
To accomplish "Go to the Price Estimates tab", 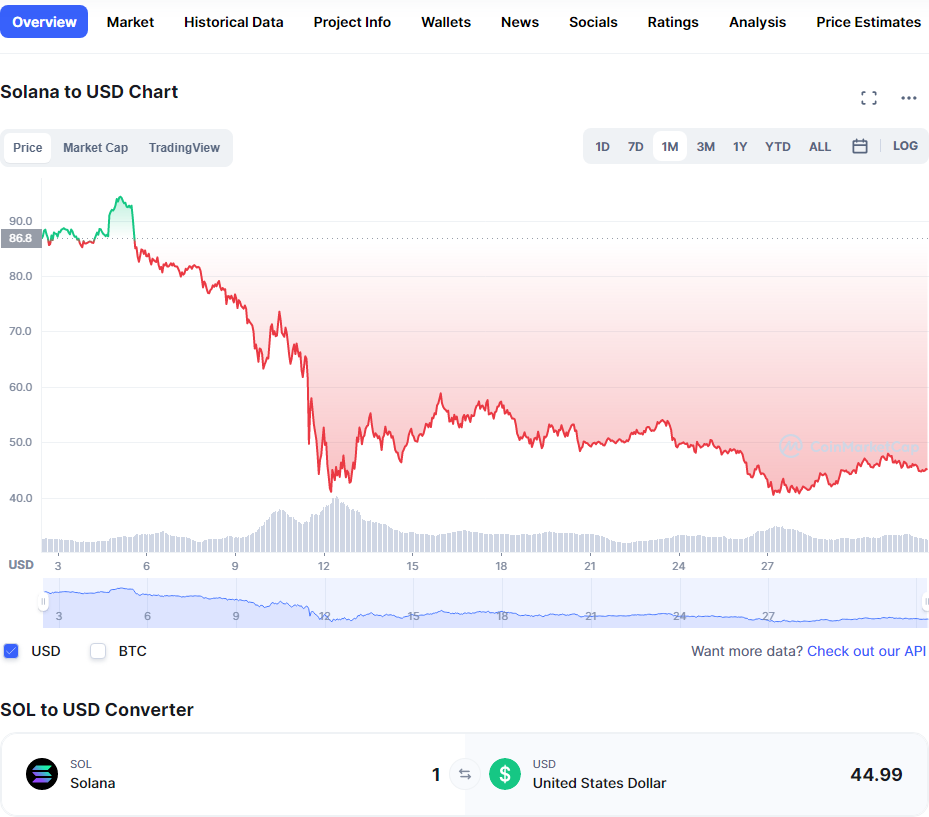I will pyautogui.click(x=868, y=22).
